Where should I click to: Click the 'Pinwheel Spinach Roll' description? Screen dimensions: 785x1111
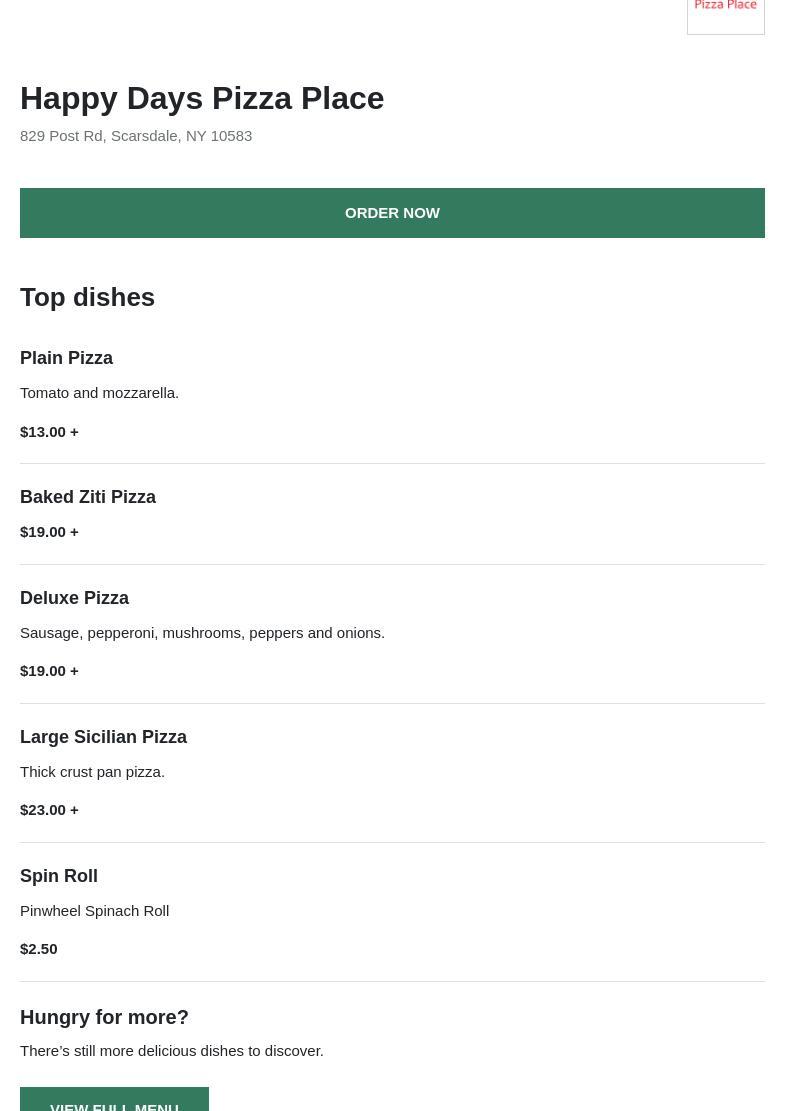(94, 910)
